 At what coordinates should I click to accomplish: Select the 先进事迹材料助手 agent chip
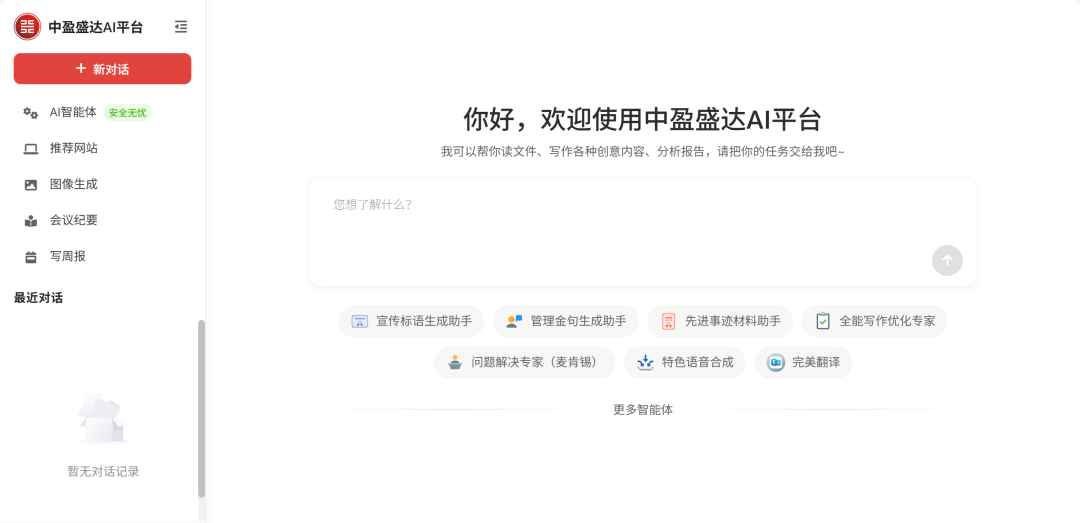[x=720, y=321]
